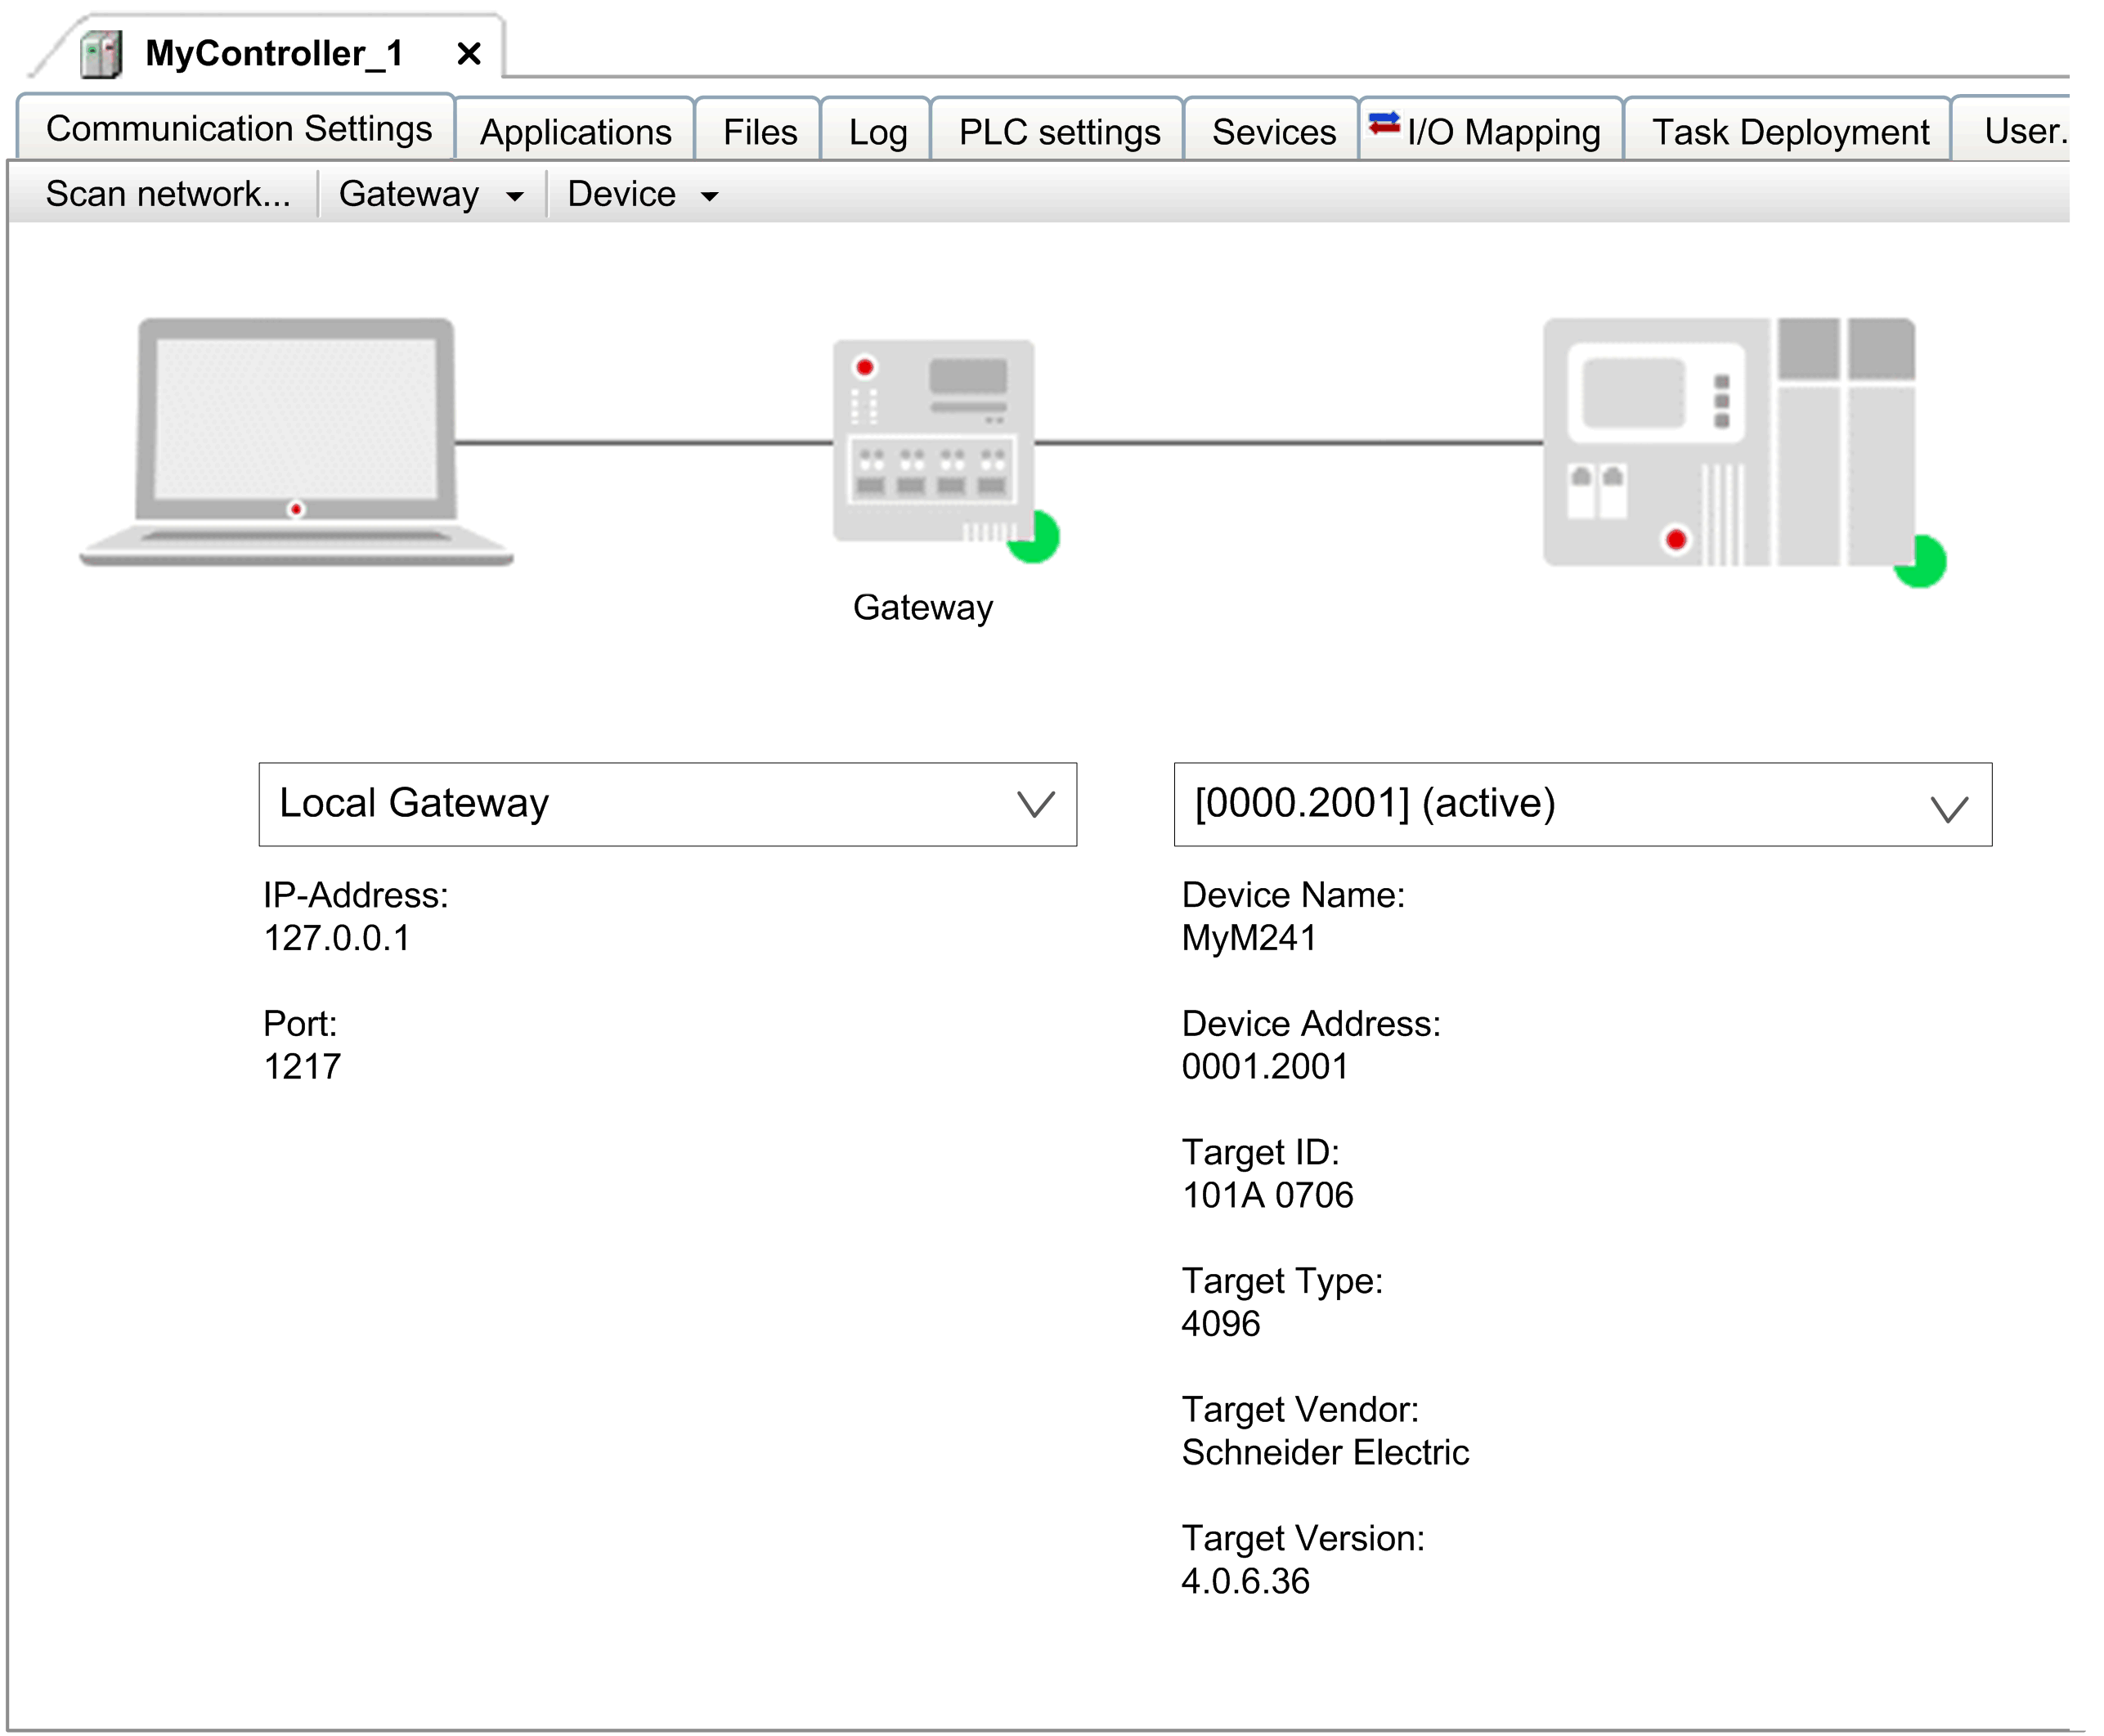Open the Gateway toolbar dropdown menu
The width and height of the screenshot is (2104, 1736).
(x=430, y=195)
